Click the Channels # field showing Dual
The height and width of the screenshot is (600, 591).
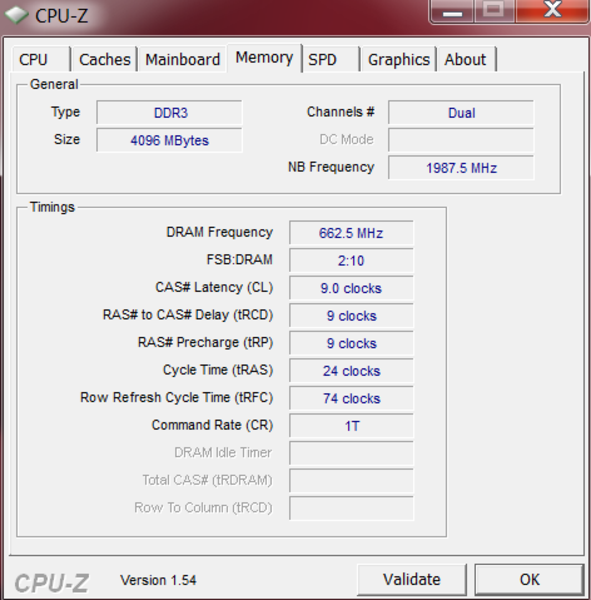(461, 112)
